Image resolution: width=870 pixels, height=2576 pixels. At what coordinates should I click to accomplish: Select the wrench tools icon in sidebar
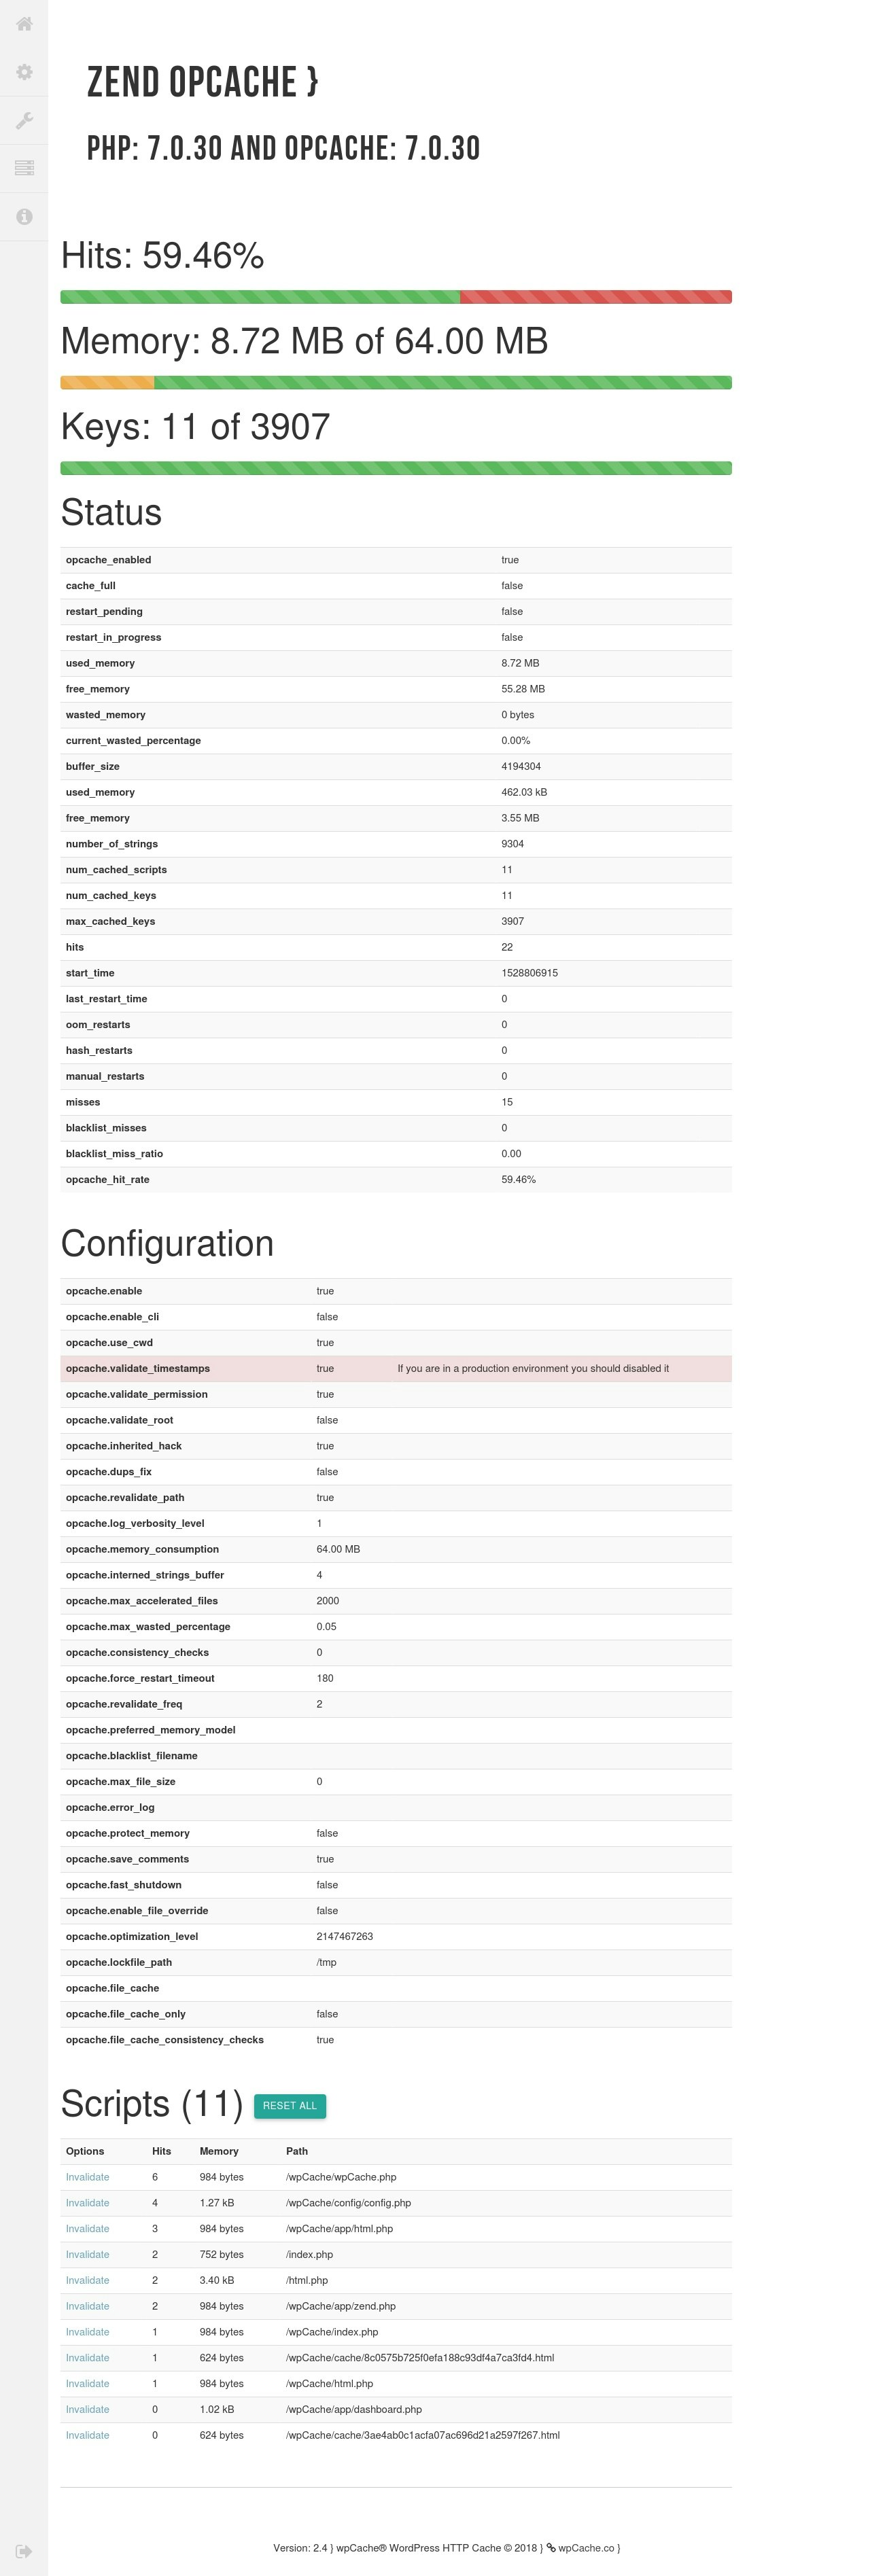click(24, 120)
